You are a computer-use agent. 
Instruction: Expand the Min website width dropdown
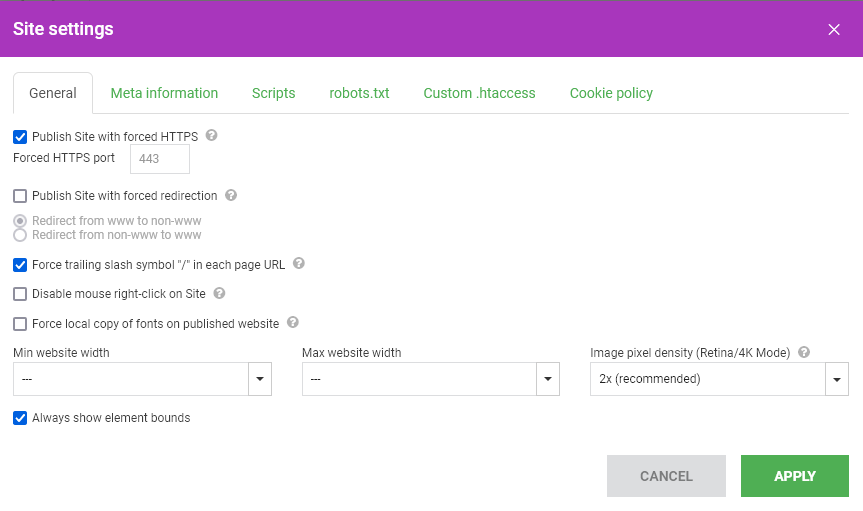[x=143, y=379]
